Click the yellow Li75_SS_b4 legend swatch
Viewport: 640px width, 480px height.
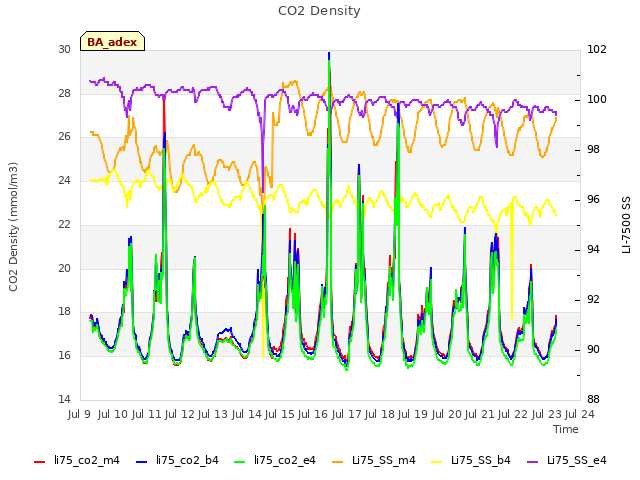(437, 462)
